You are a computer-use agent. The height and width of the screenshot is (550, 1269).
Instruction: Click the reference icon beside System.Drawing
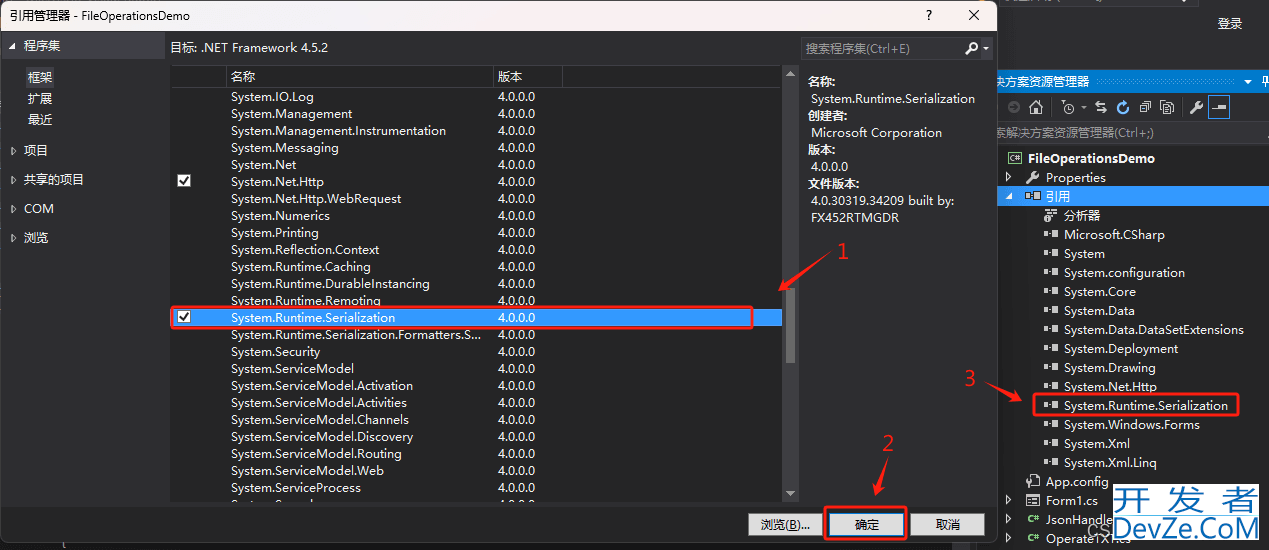(x=1051, y=367)
